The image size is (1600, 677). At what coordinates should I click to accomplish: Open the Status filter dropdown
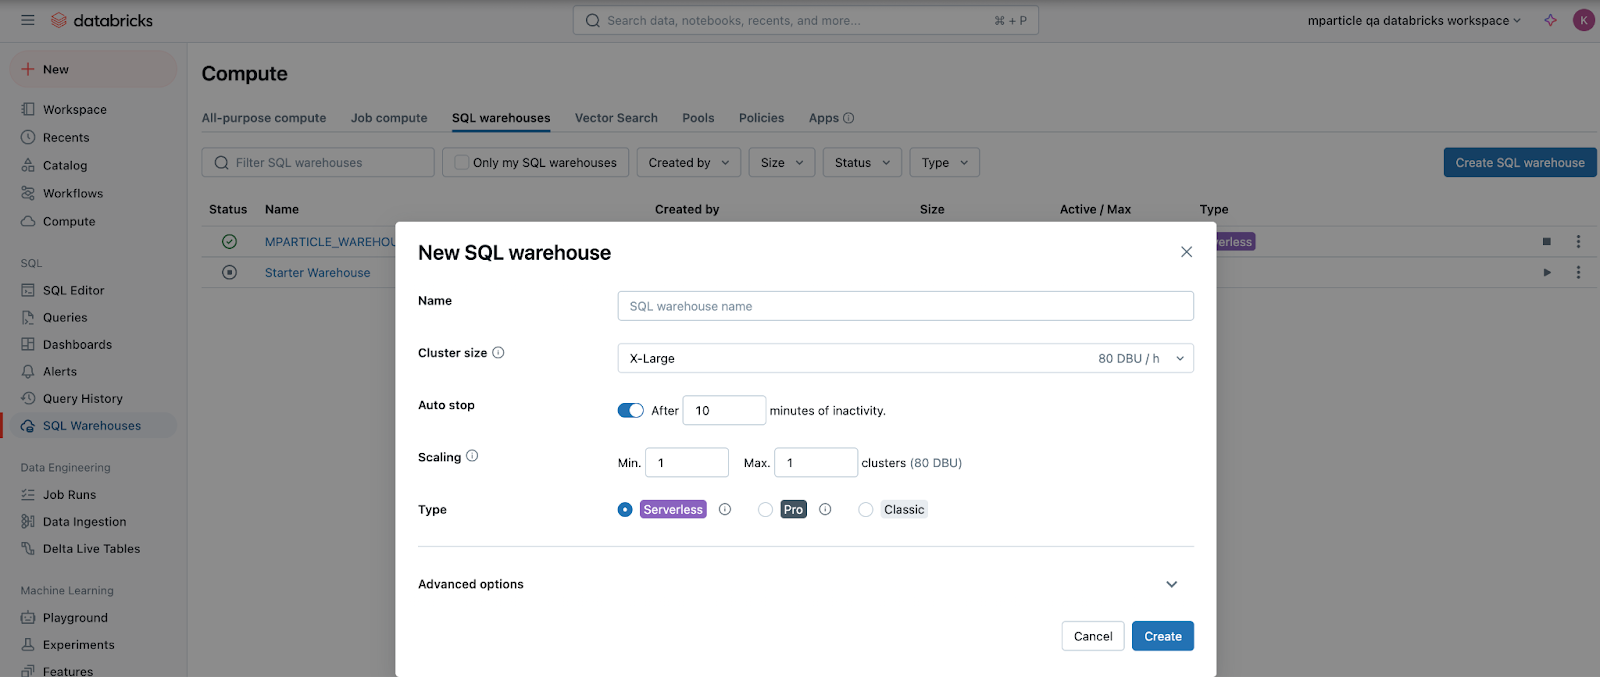coord(862,162)
